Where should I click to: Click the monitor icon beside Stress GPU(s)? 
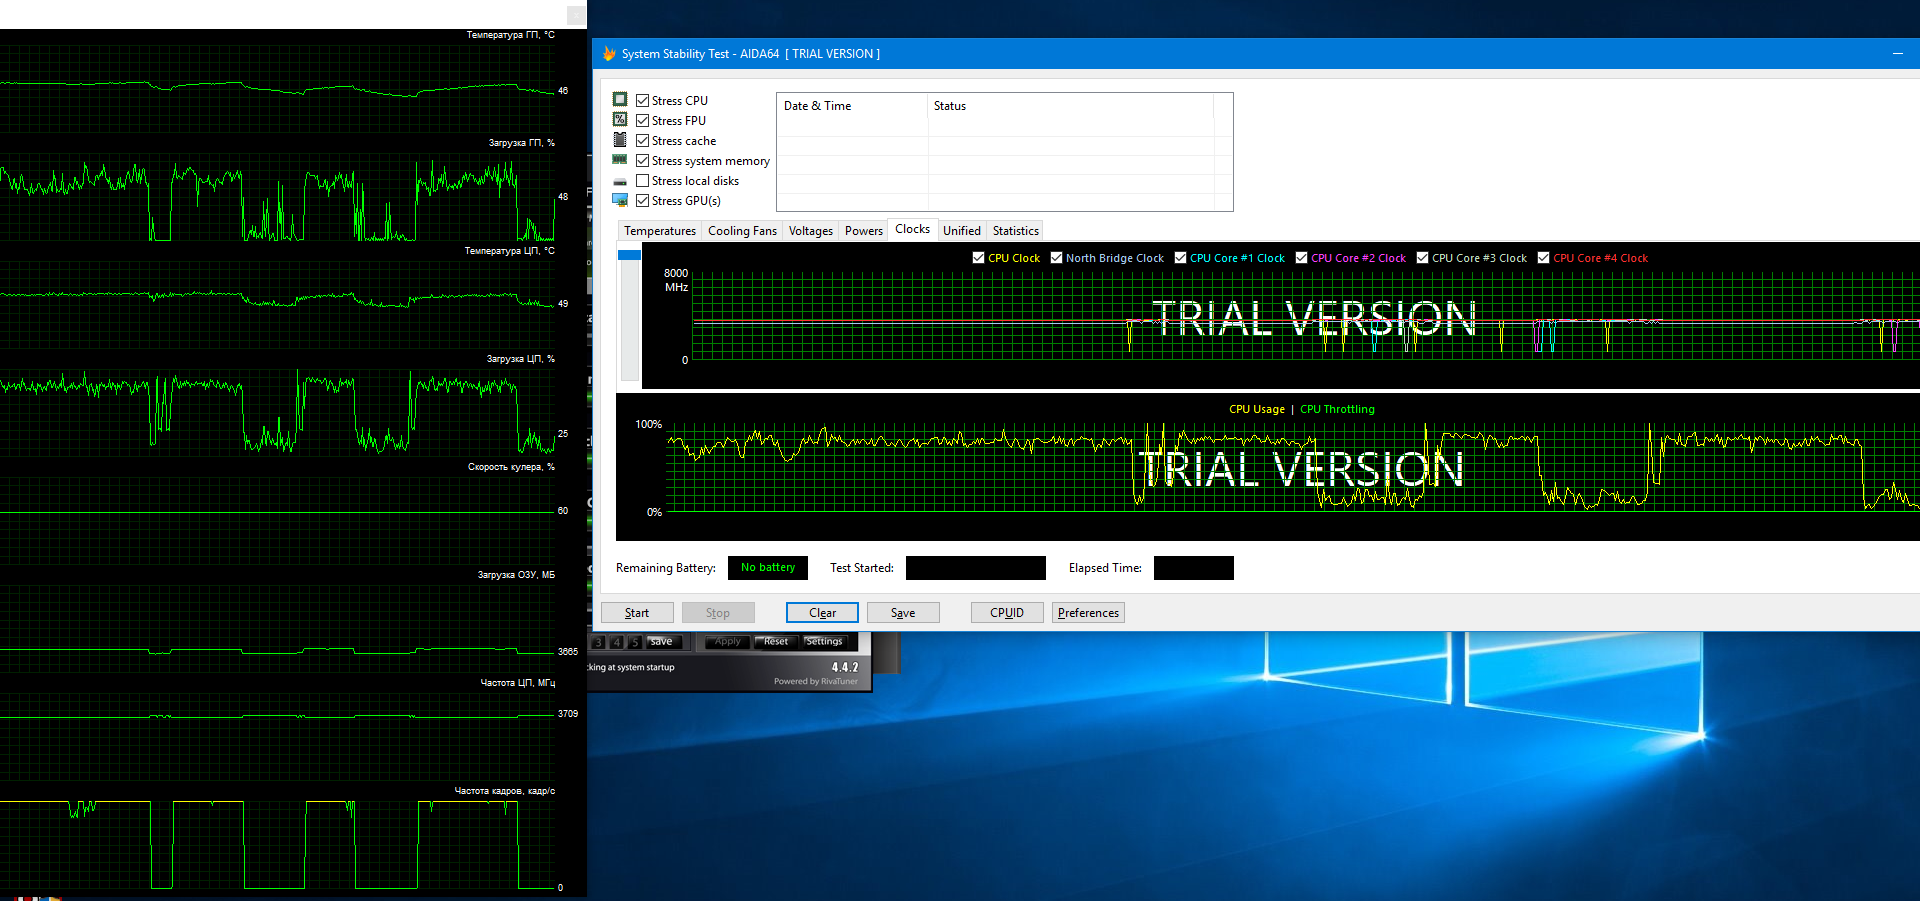point(620,201)
